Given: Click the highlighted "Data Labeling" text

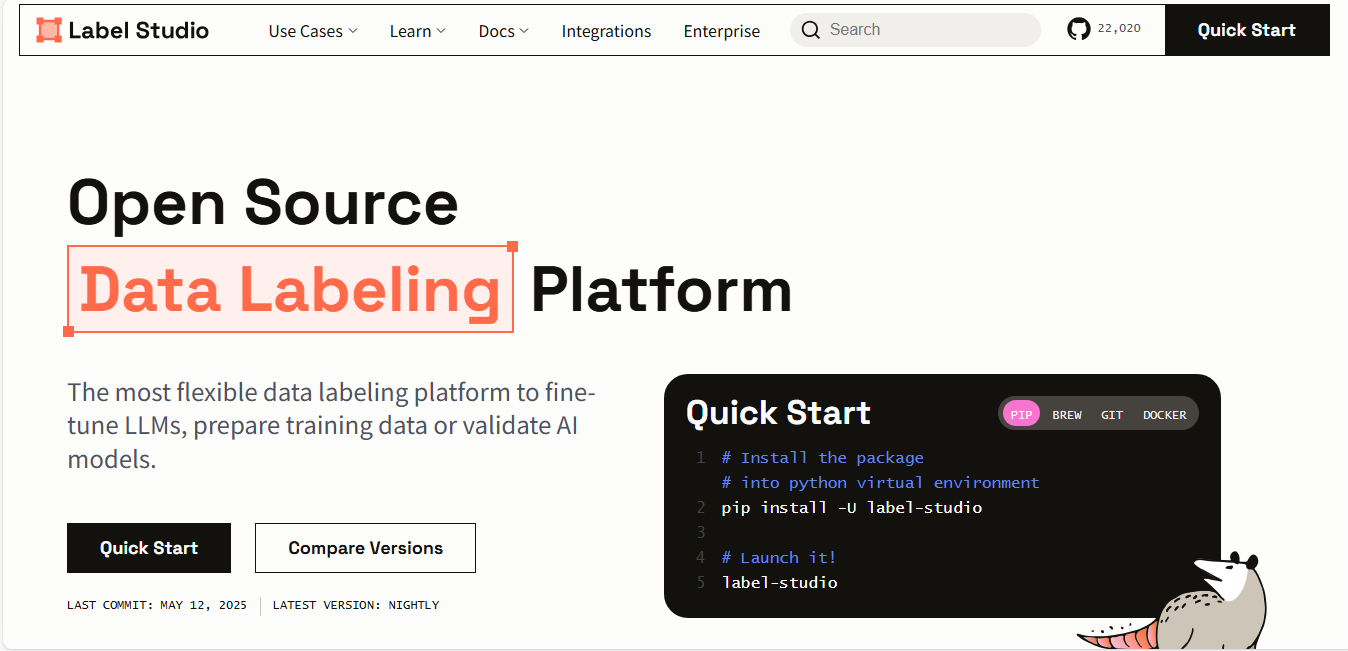Looking at the screenshot, I should coord(290,289).
